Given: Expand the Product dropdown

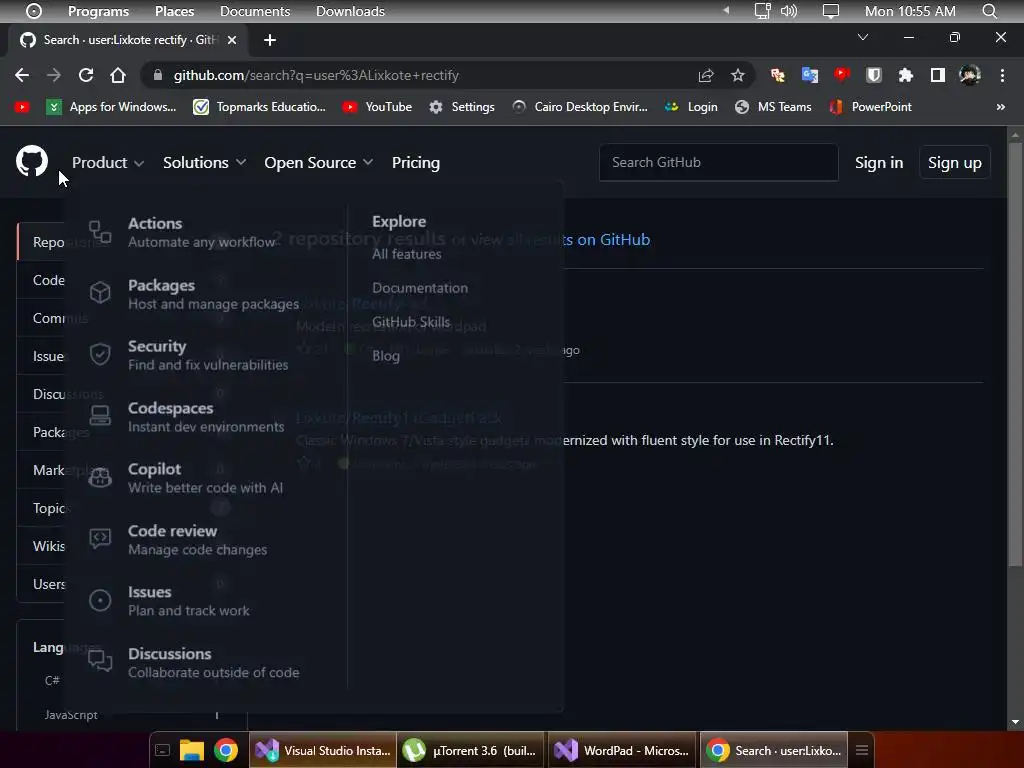Looking at the screenshot, I should point(108,163).
